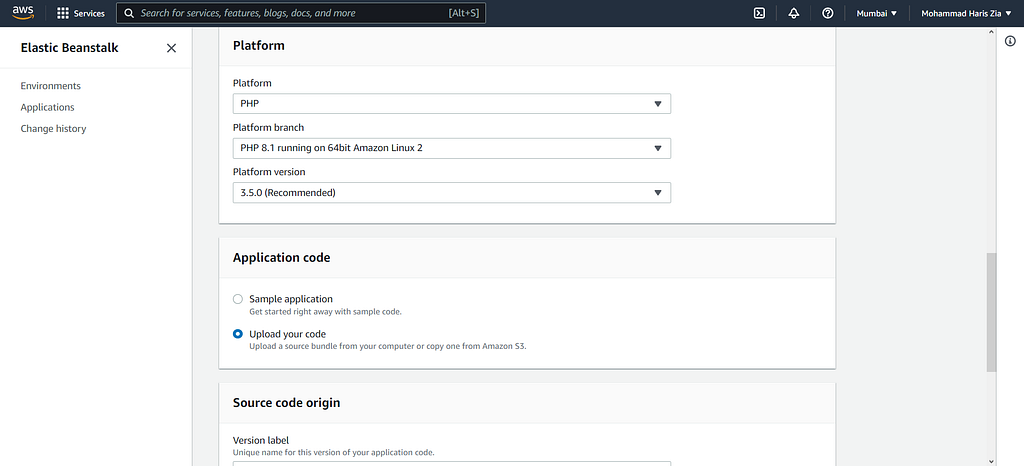Open the info panel icon

pos(1010,41)
